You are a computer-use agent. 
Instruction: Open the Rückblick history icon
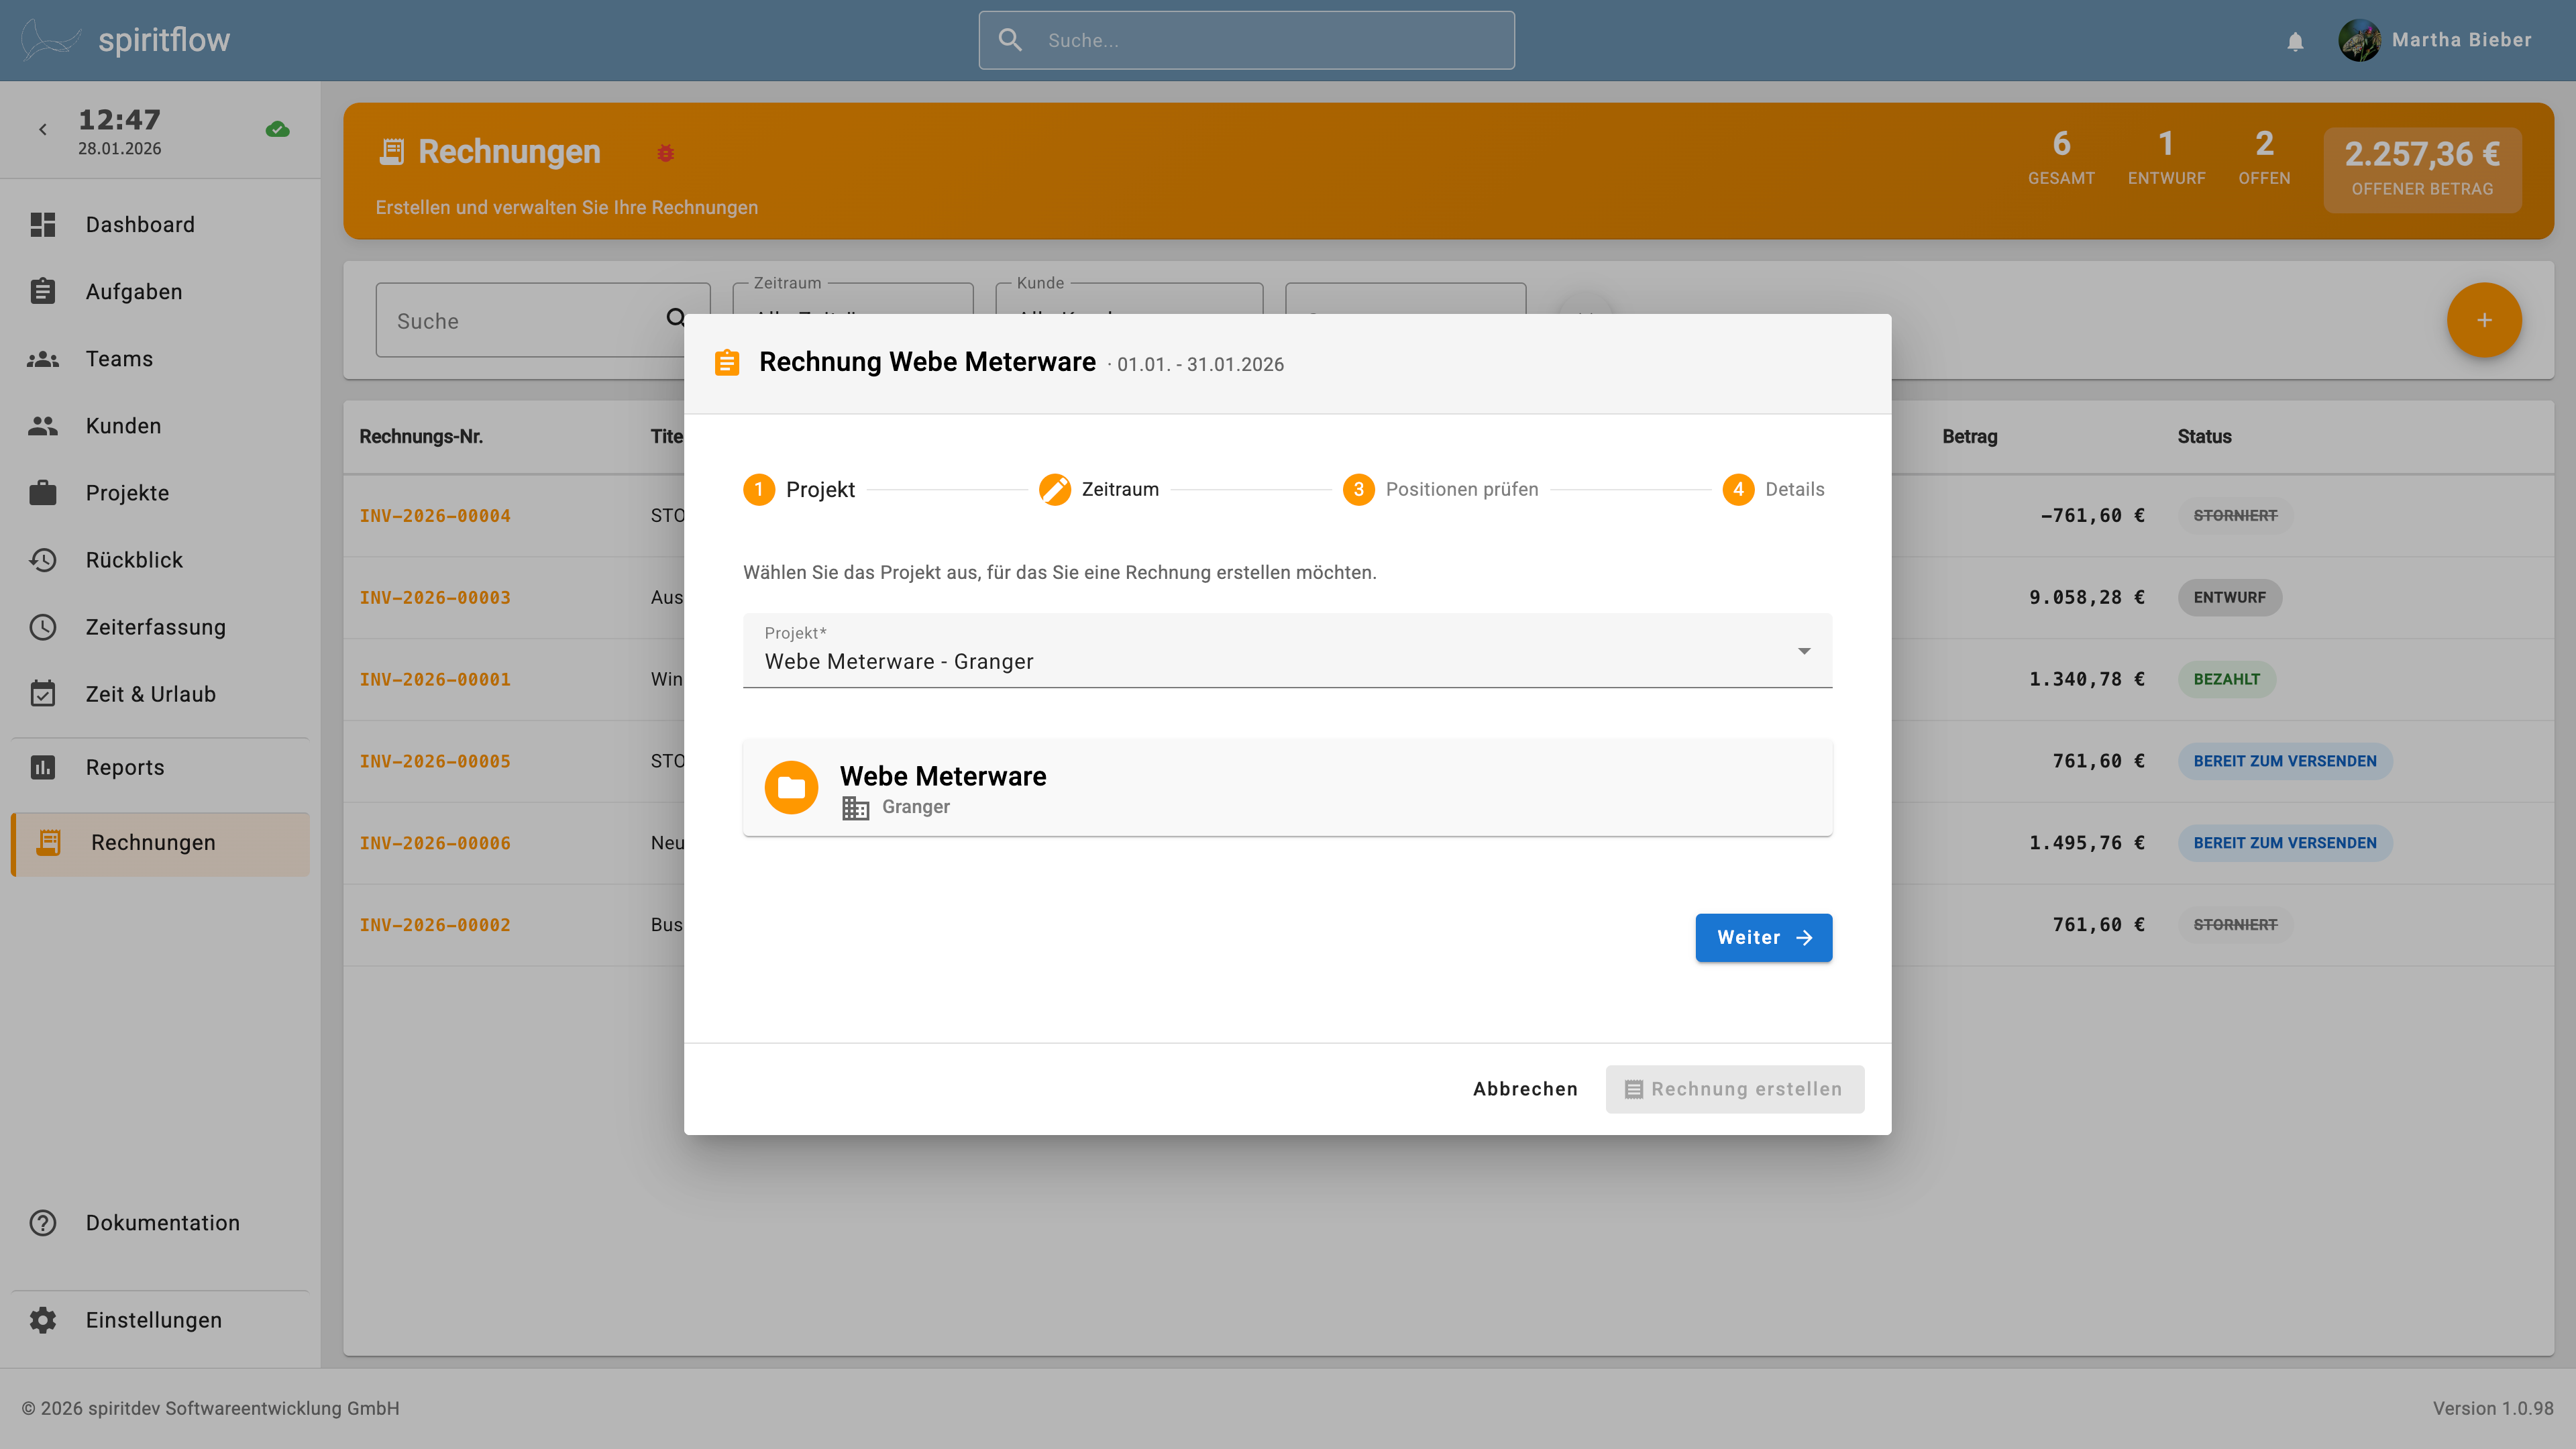pos(43,559)
